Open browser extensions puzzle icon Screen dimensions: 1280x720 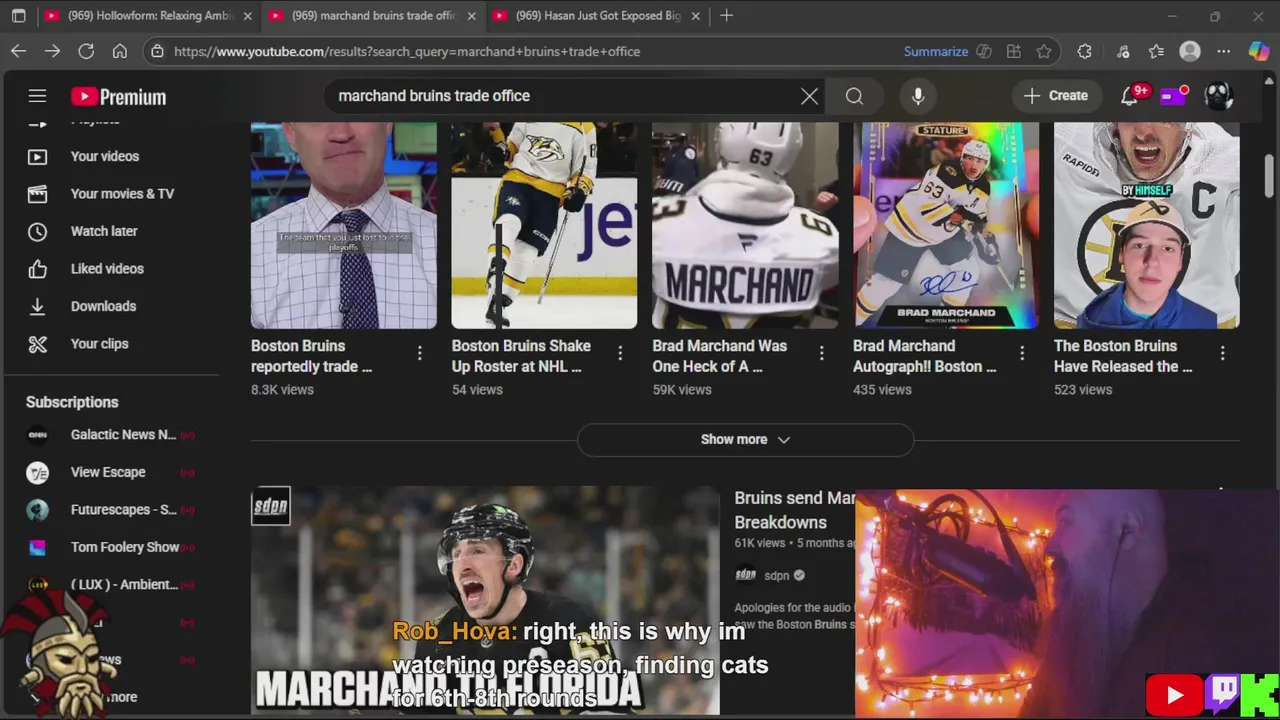[1085, 51]
